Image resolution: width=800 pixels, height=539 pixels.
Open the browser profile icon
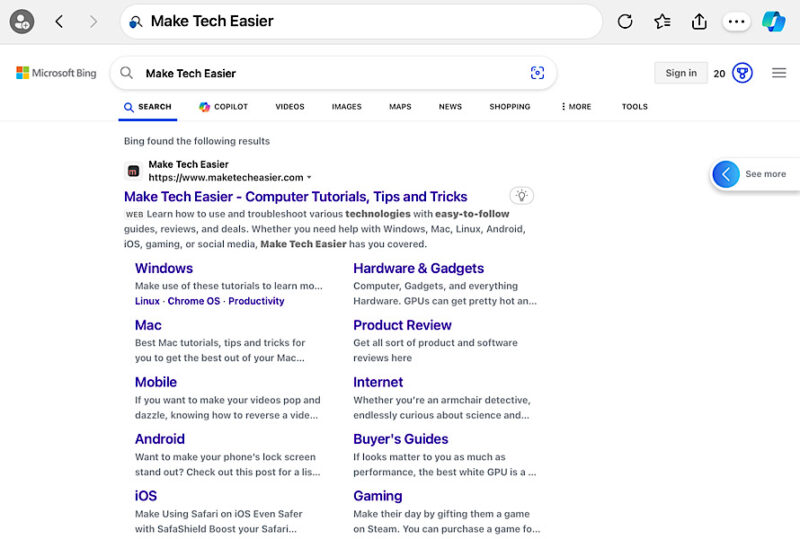(x=22, y=21)
